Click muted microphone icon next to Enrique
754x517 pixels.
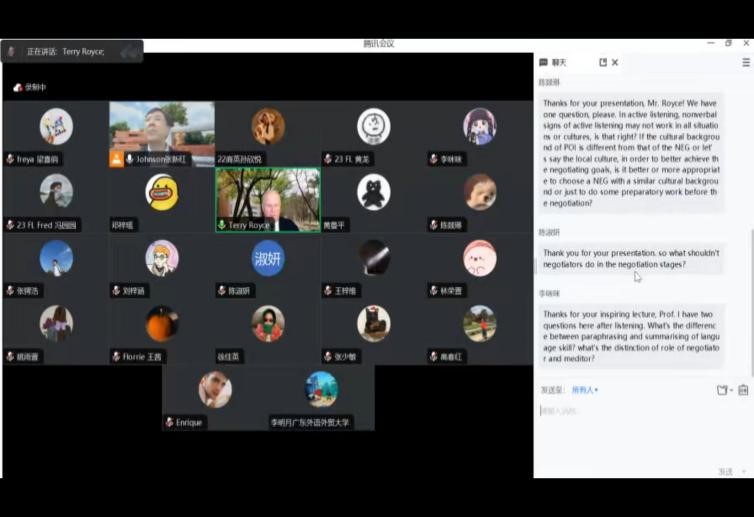[170, 423]
